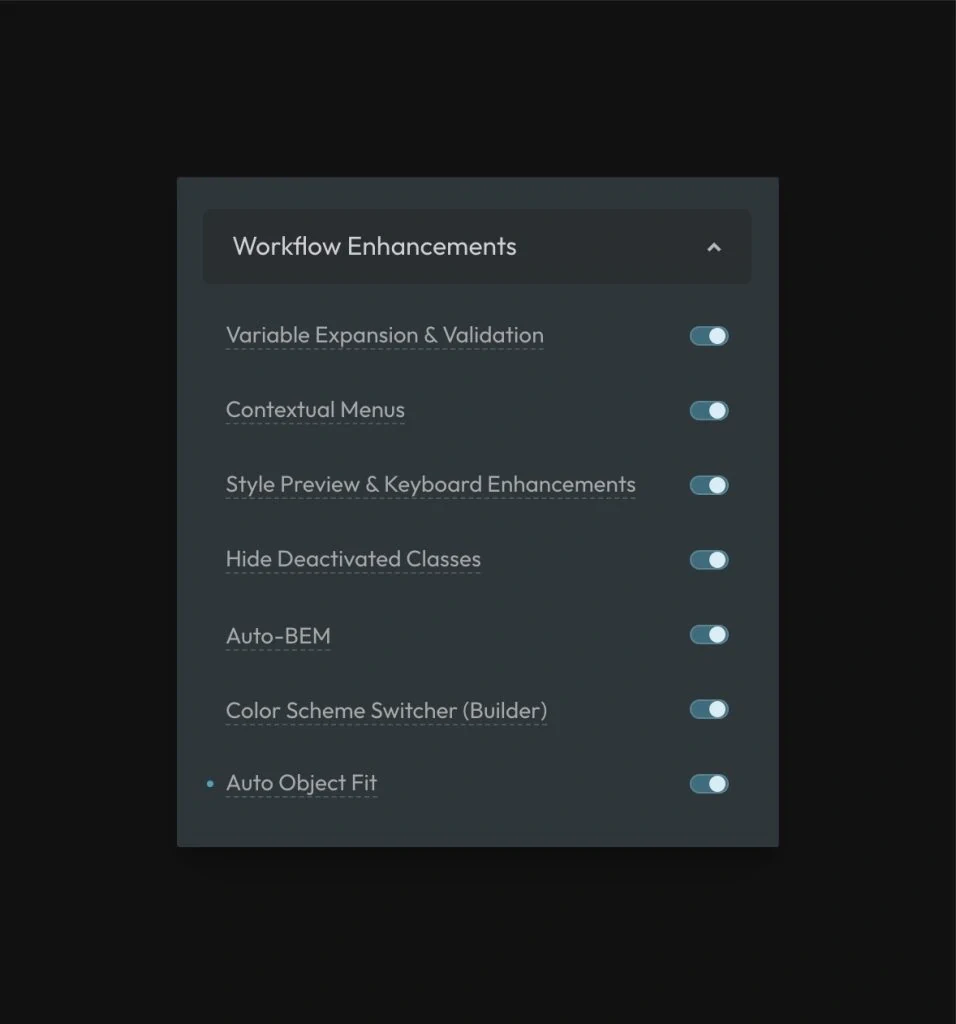The width and height of the screenshot is (956, 1024).
Task: Turn off Contextual Menus
Action: click(708, 410)
